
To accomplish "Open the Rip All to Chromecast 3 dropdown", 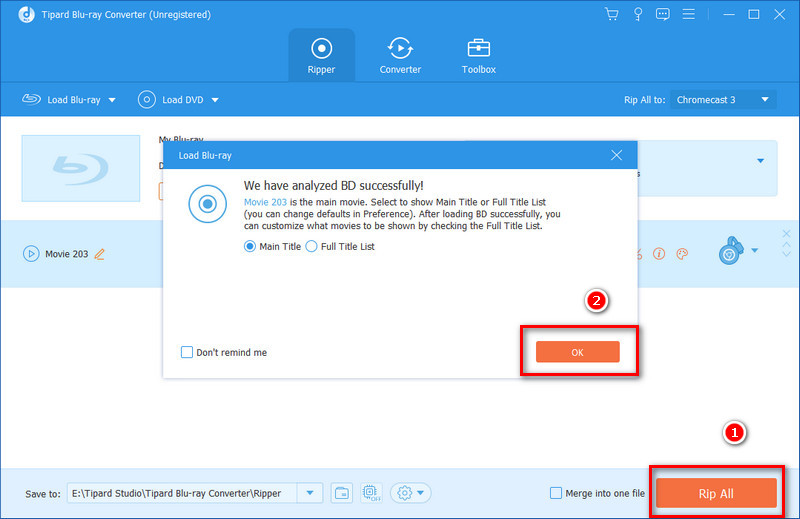I will pyautogui.click(x=723, y=100).
